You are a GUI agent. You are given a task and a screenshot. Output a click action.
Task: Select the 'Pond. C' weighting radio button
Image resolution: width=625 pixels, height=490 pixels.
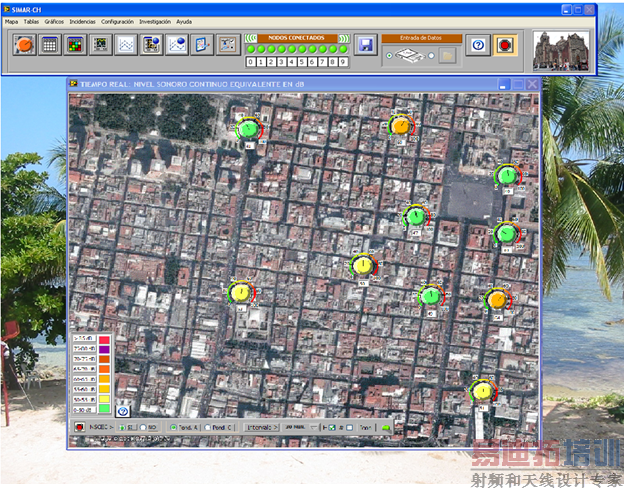click(208, 427)
